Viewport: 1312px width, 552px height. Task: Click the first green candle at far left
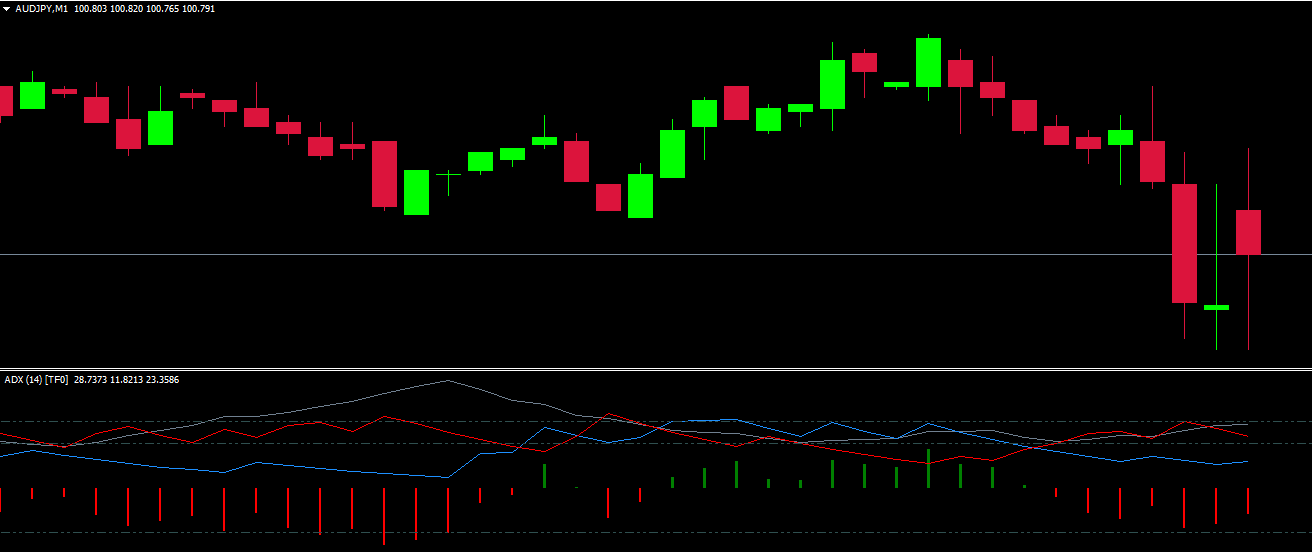click(x=32, y=95)
